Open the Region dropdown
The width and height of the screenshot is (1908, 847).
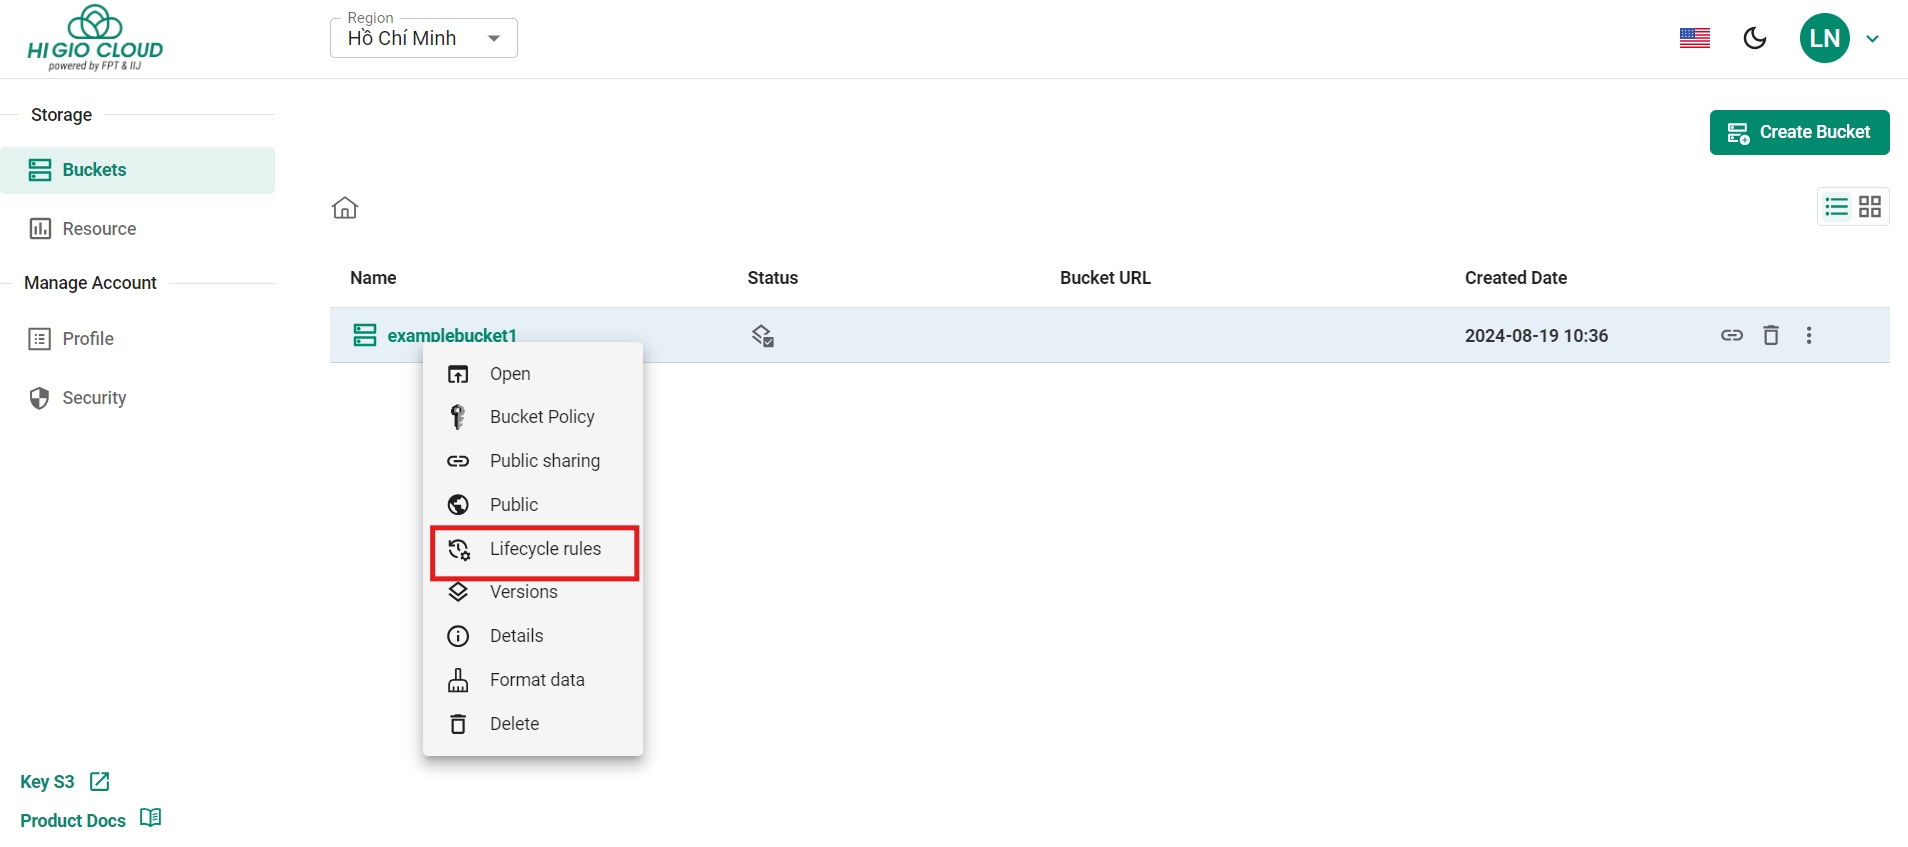[424, 38]
